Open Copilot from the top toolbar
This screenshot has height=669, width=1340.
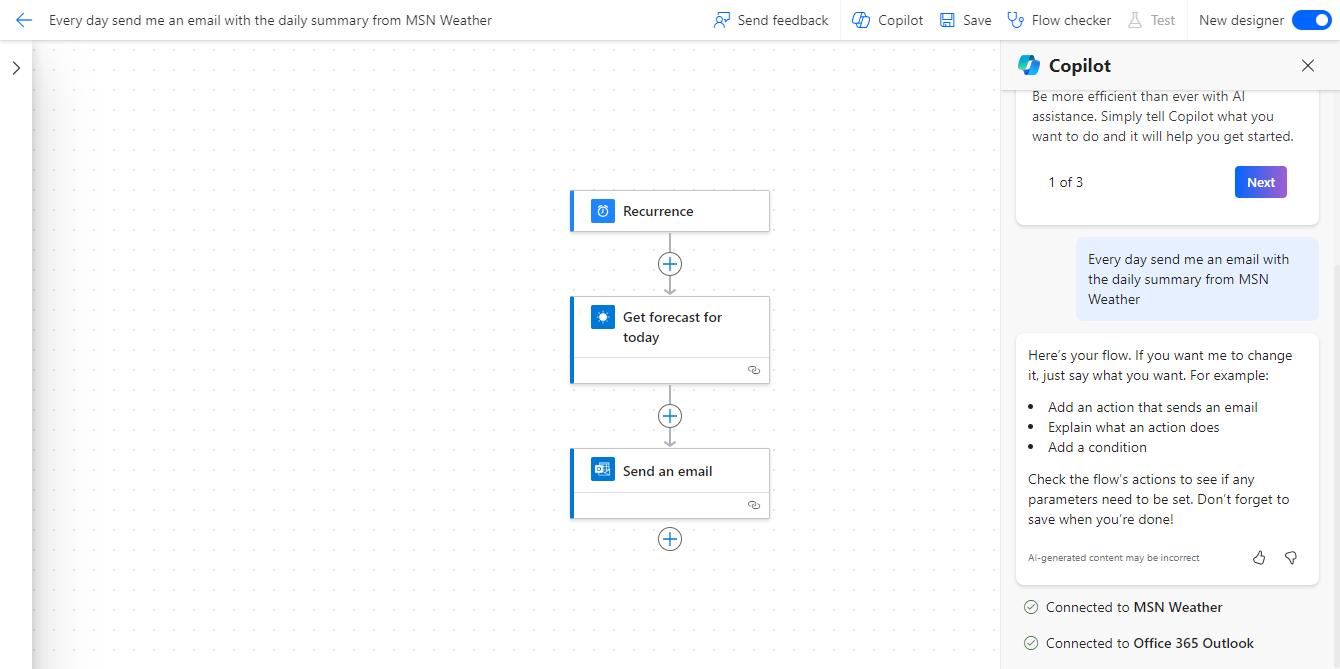pos(887,20)
